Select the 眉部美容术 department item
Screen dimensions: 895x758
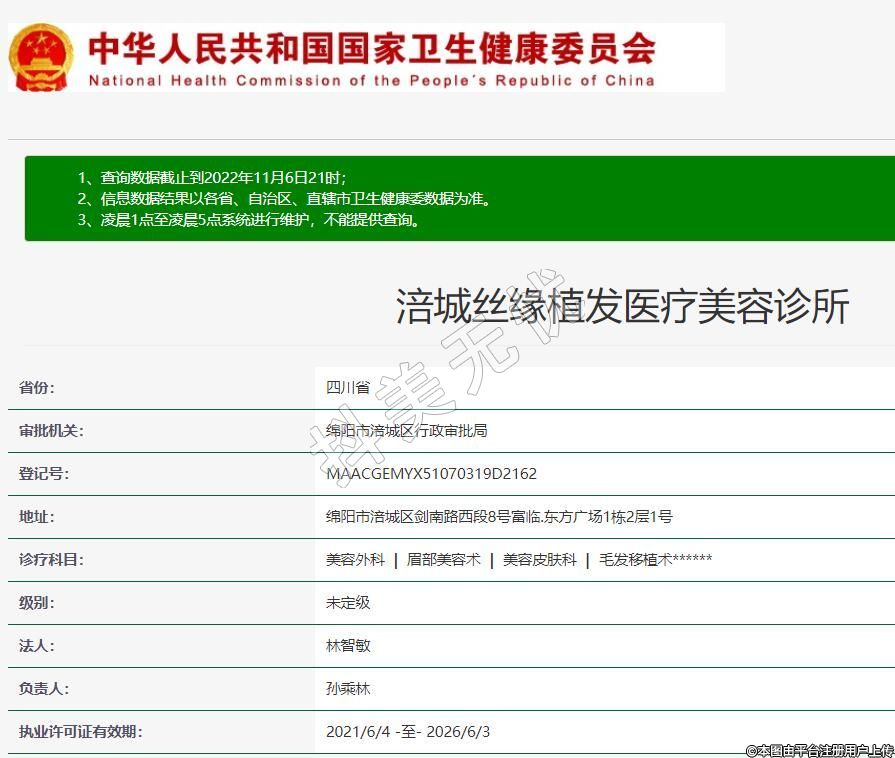[443, 560]
